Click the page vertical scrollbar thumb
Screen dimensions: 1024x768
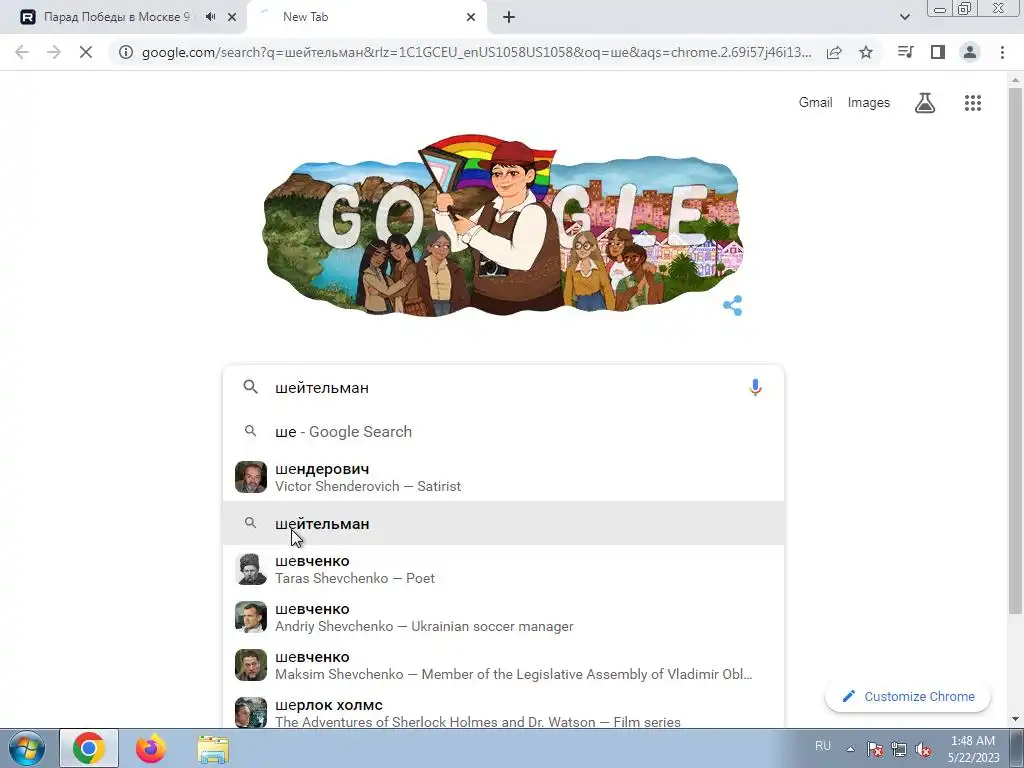tap(1015, 351)
